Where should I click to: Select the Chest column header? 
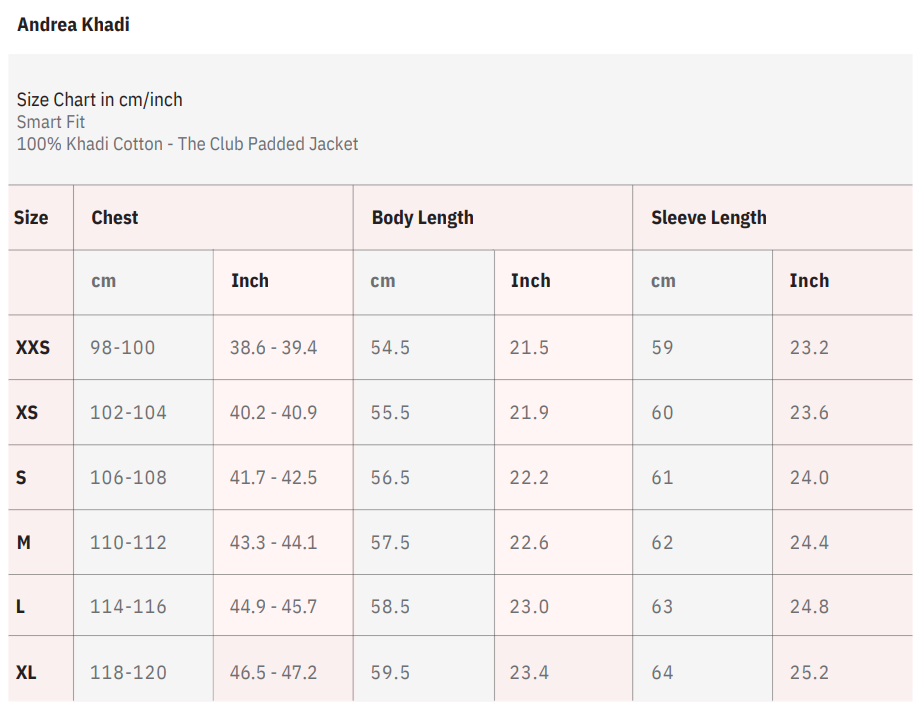coord(114,217)
